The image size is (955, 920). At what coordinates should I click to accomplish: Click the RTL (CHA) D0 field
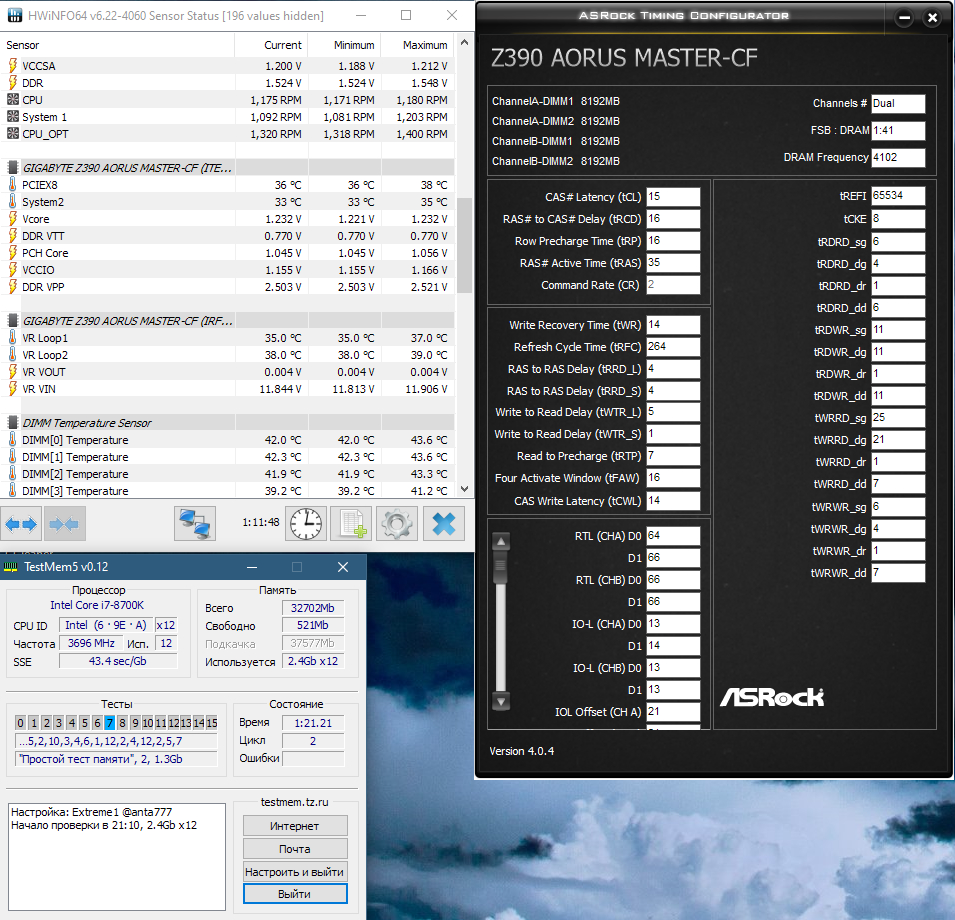point(673,536)
